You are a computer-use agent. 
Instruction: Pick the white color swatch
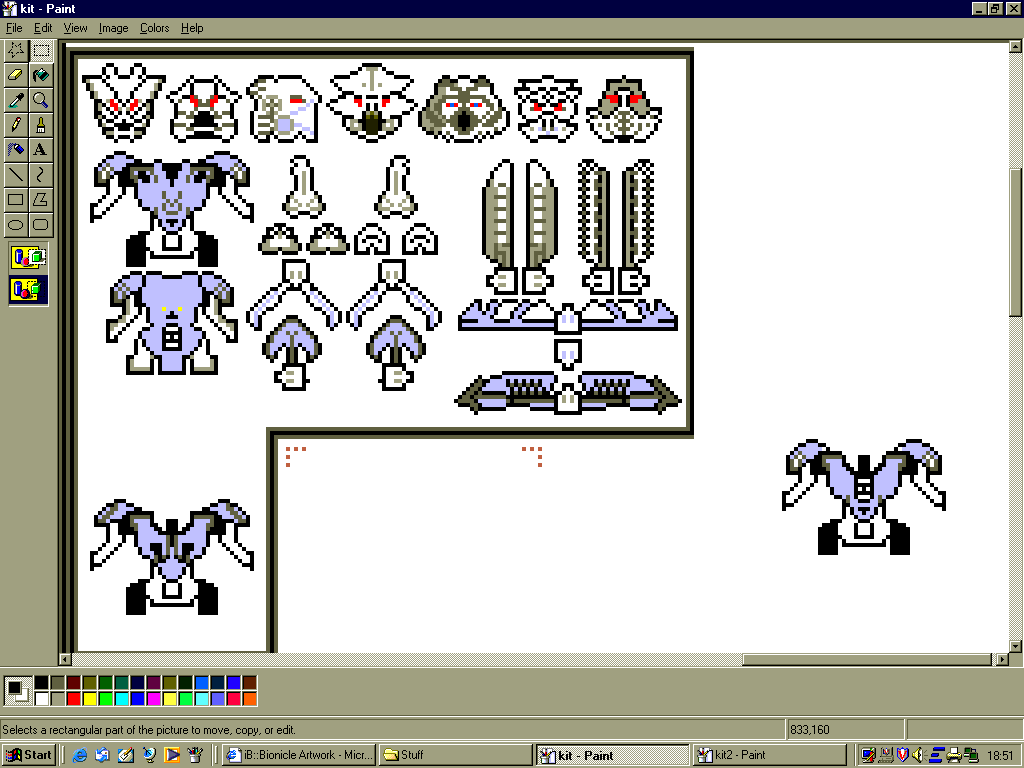42,699
